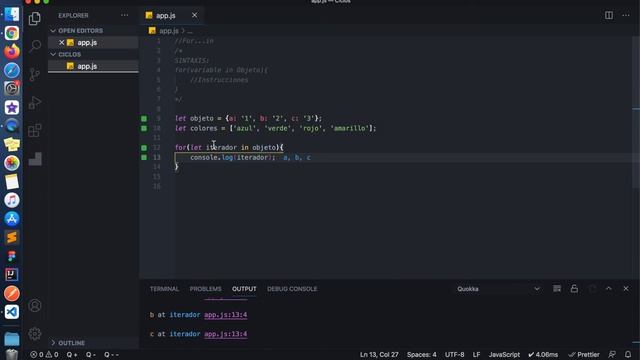The width and height of the screenshot is (640, 360).
Task: Follow the app.js:13:4 link on the 'c' line
Action: 225,334
